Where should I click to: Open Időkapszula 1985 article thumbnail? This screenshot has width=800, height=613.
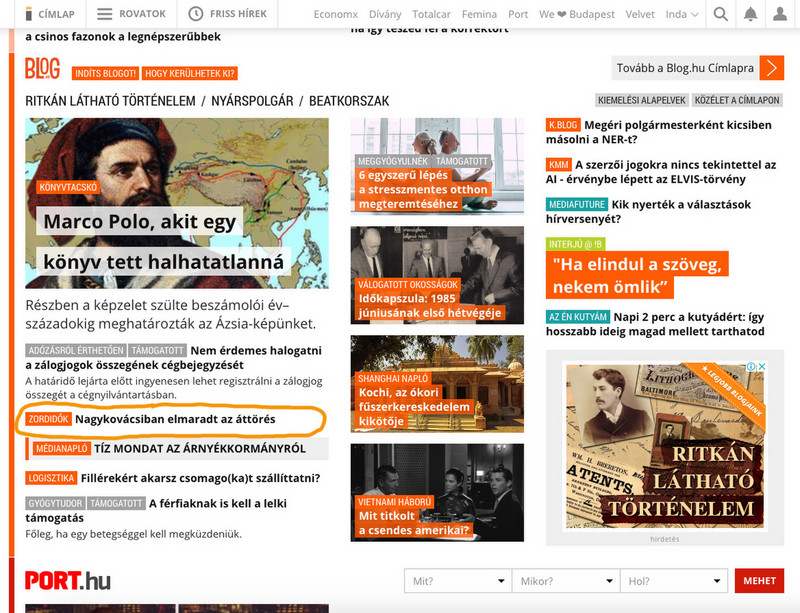click(437, 275)
